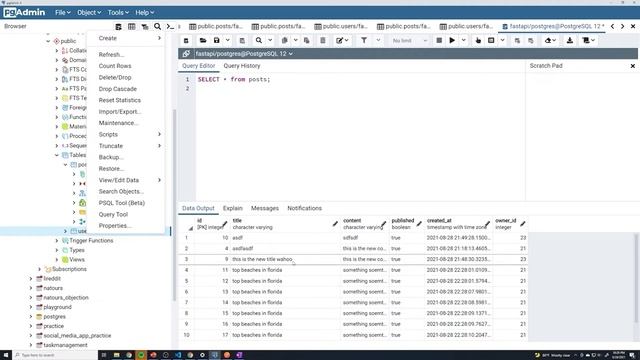Screen dimensions: 640x360
Task: Open the Notifications tab
Action: point(304,208)
